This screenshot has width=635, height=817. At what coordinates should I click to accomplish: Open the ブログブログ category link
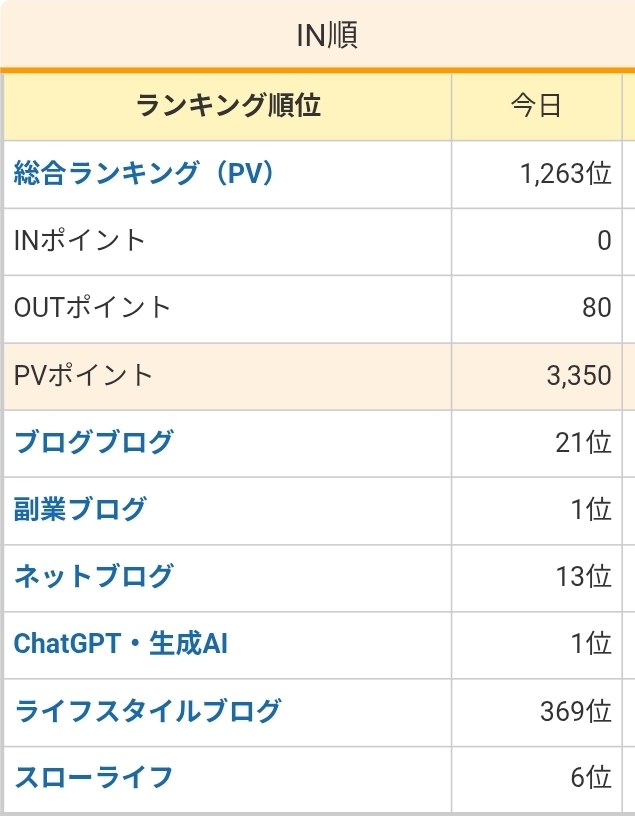click(93, 441)
